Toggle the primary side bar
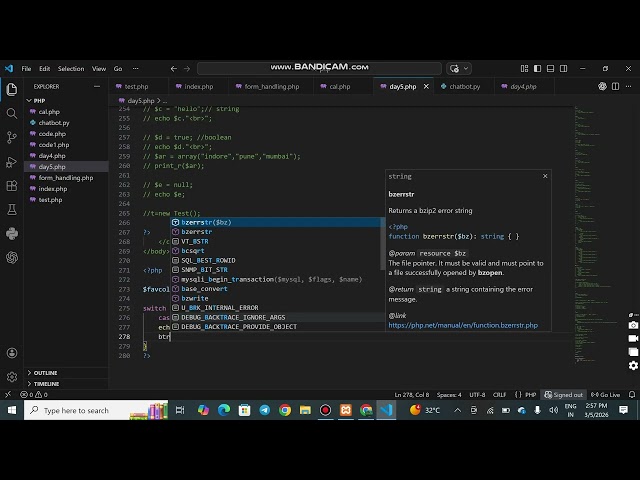The image size is (640, 480). point(538,69)
